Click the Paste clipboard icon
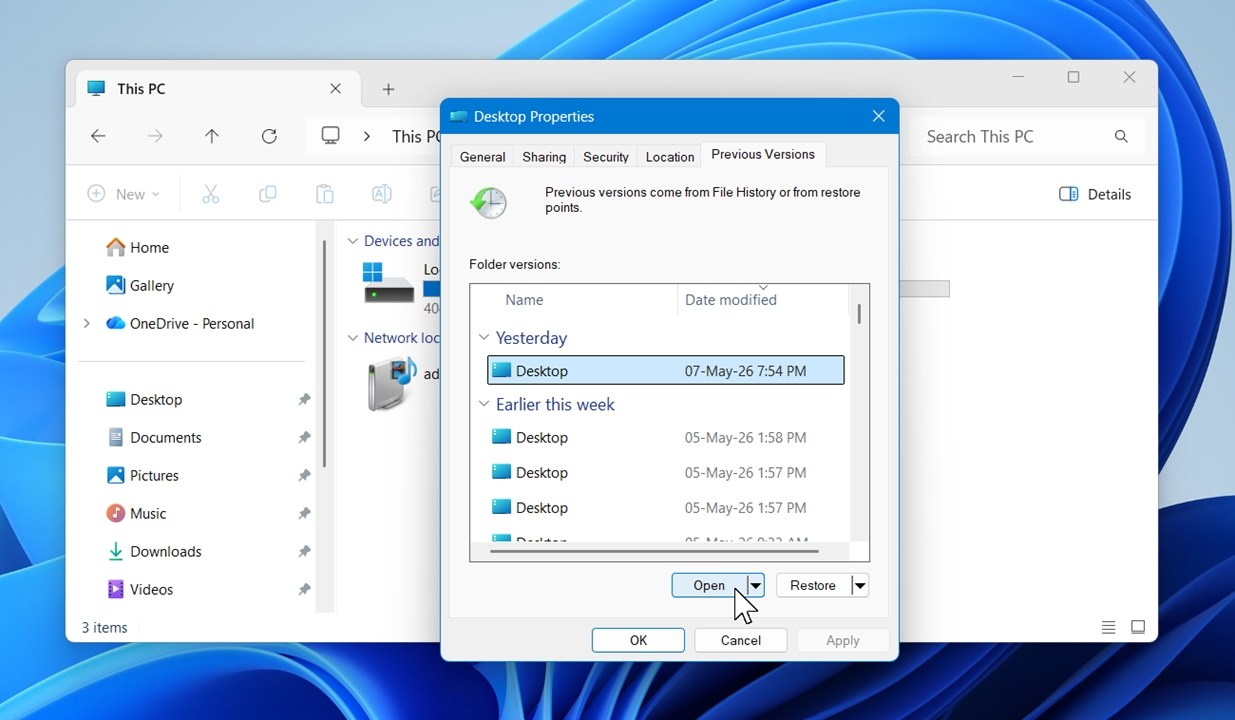 (324, 194)
